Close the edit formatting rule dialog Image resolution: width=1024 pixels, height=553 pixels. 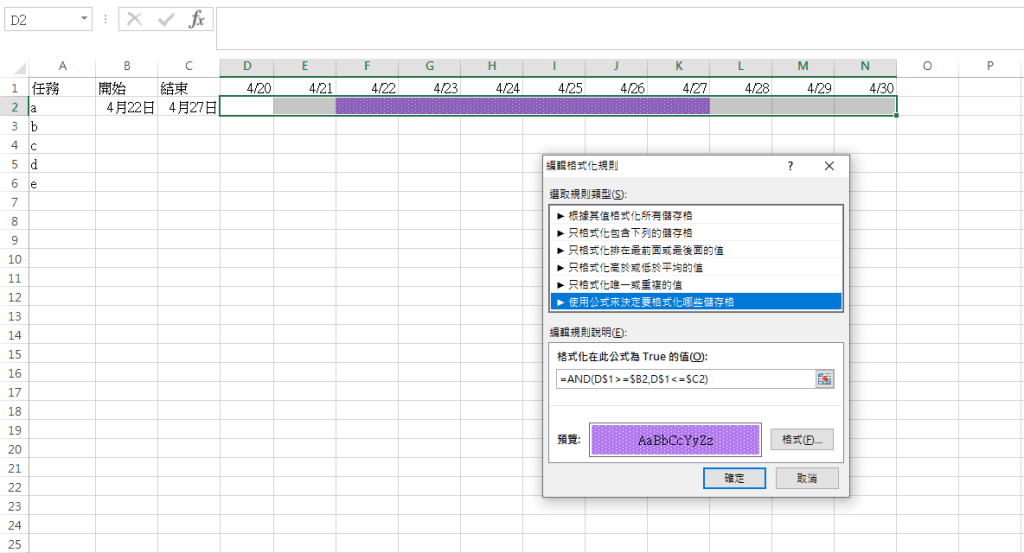829,167
